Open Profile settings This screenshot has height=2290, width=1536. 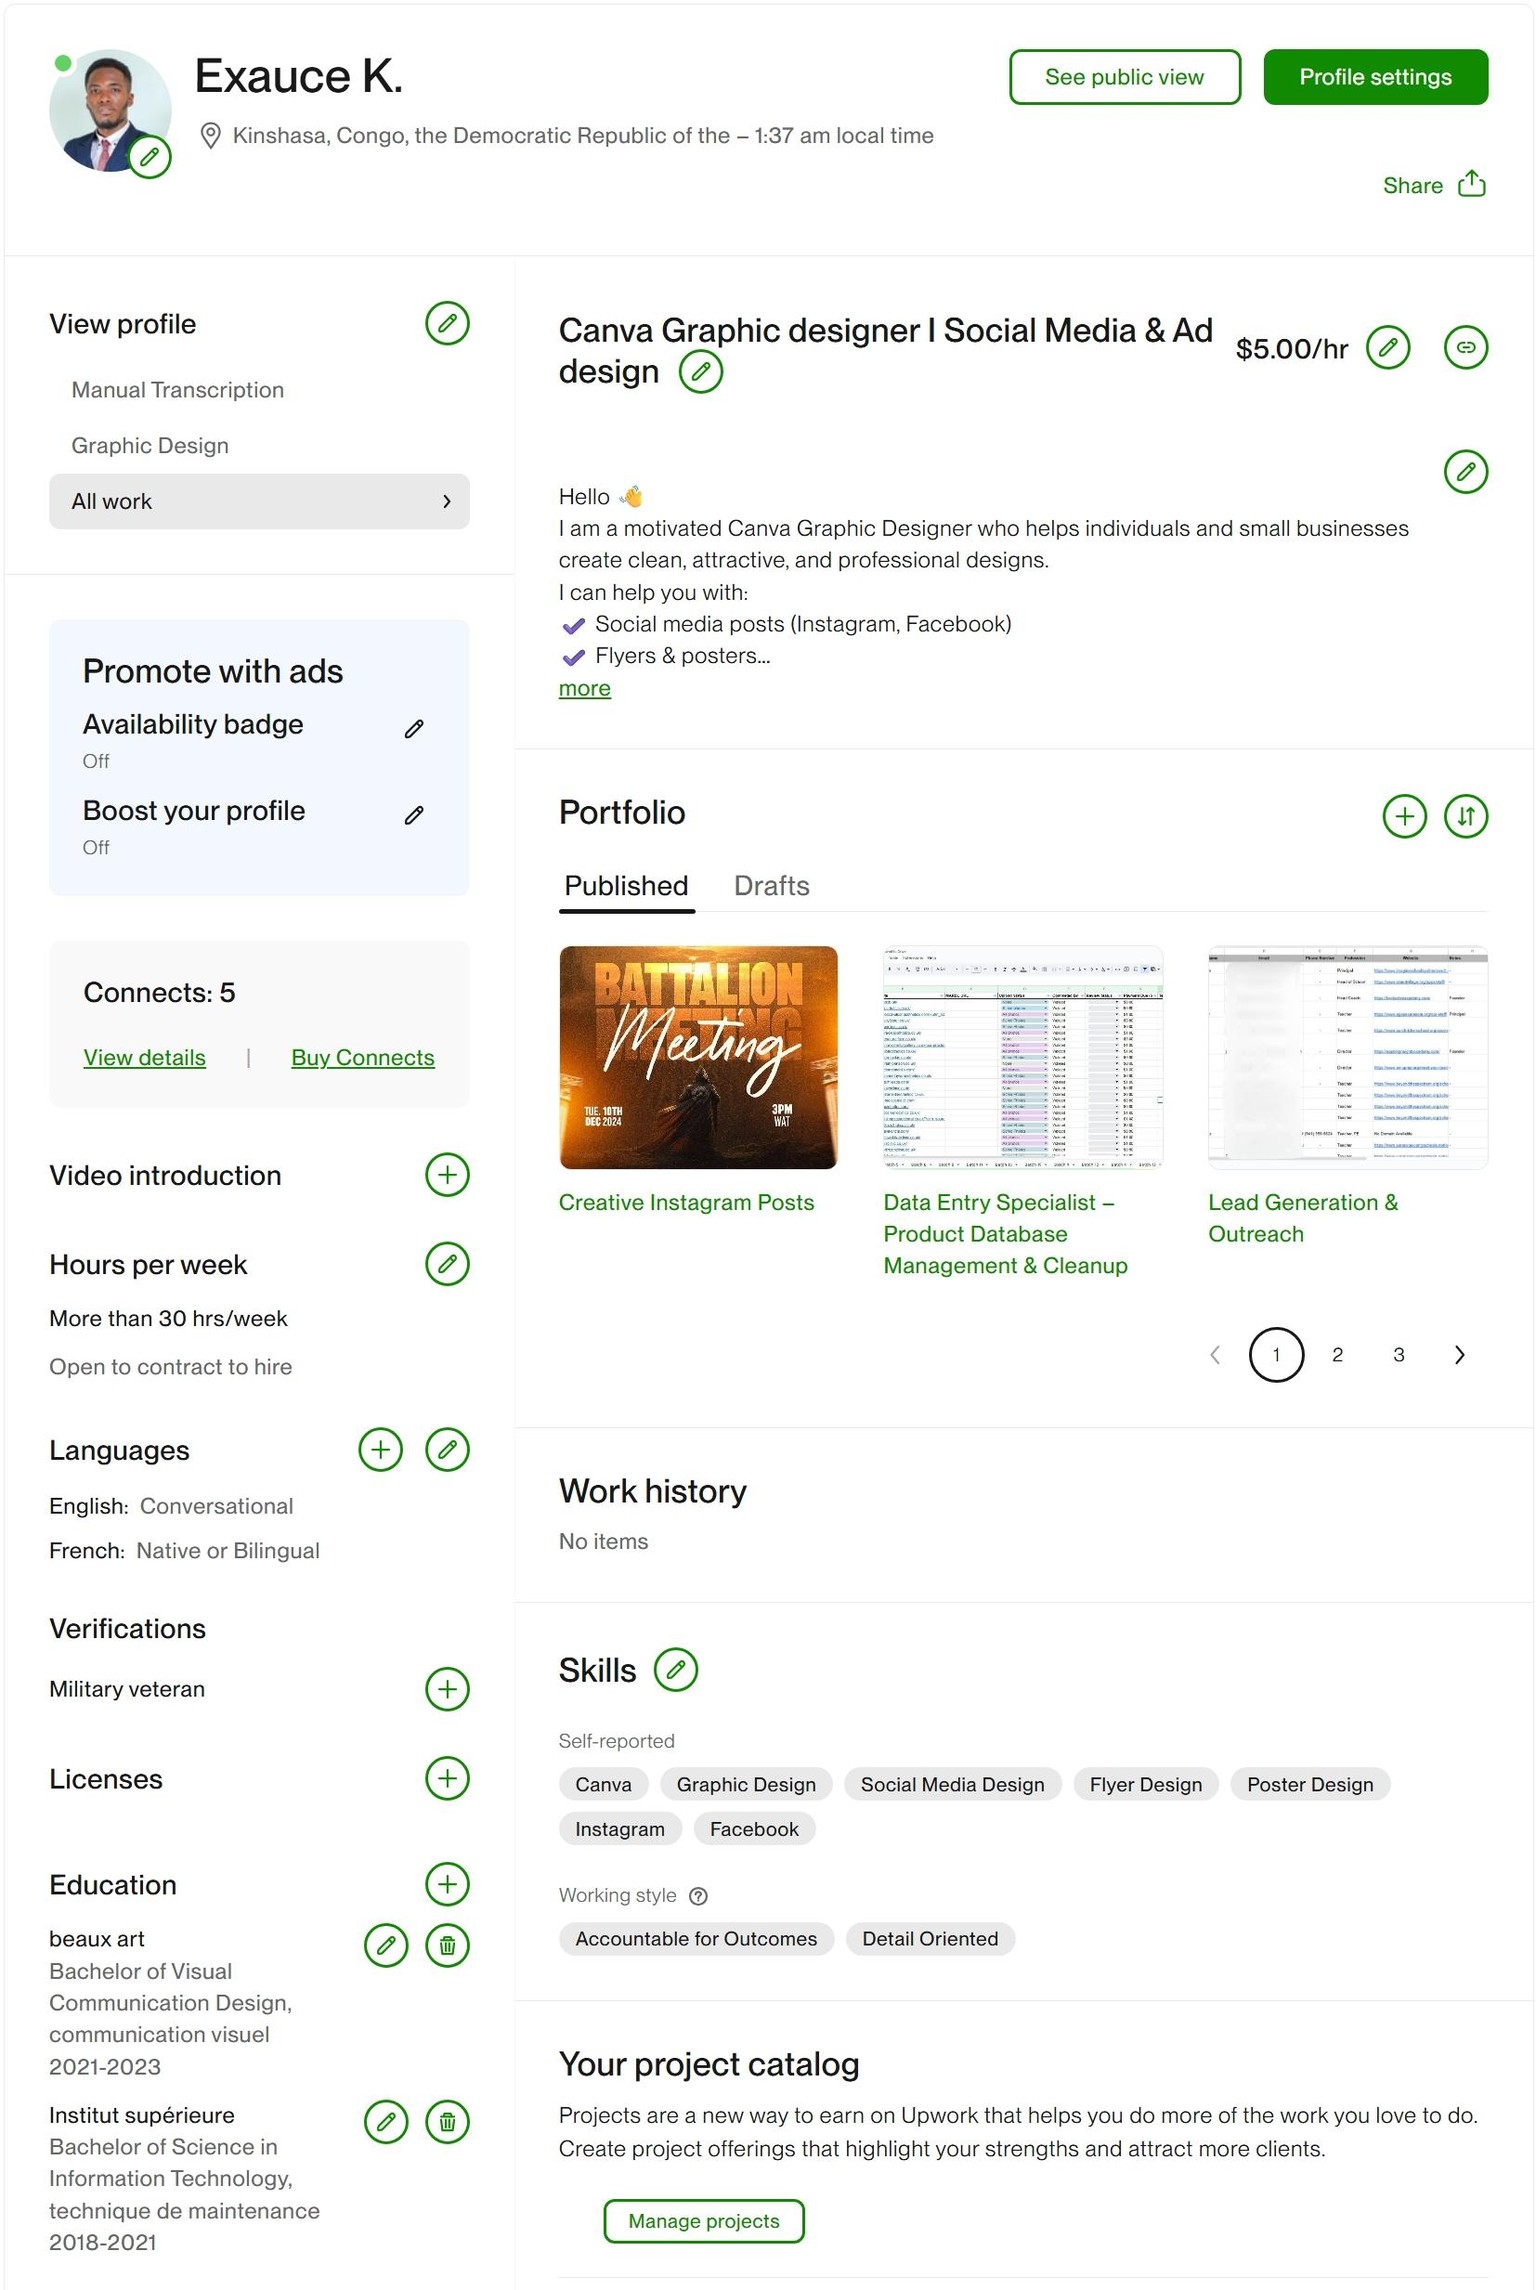1375,77
